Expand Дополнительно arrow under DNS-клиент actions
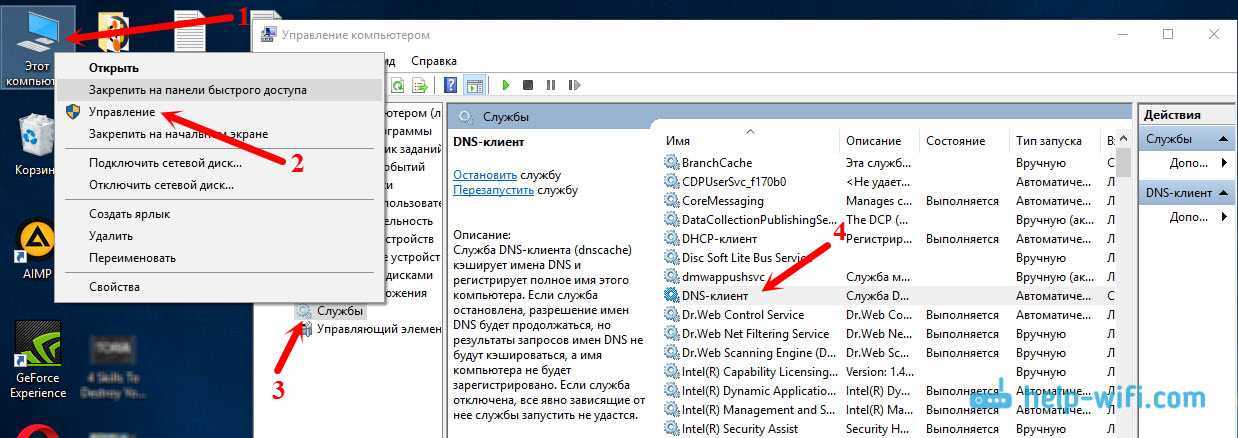 [x=1225, y=217]
